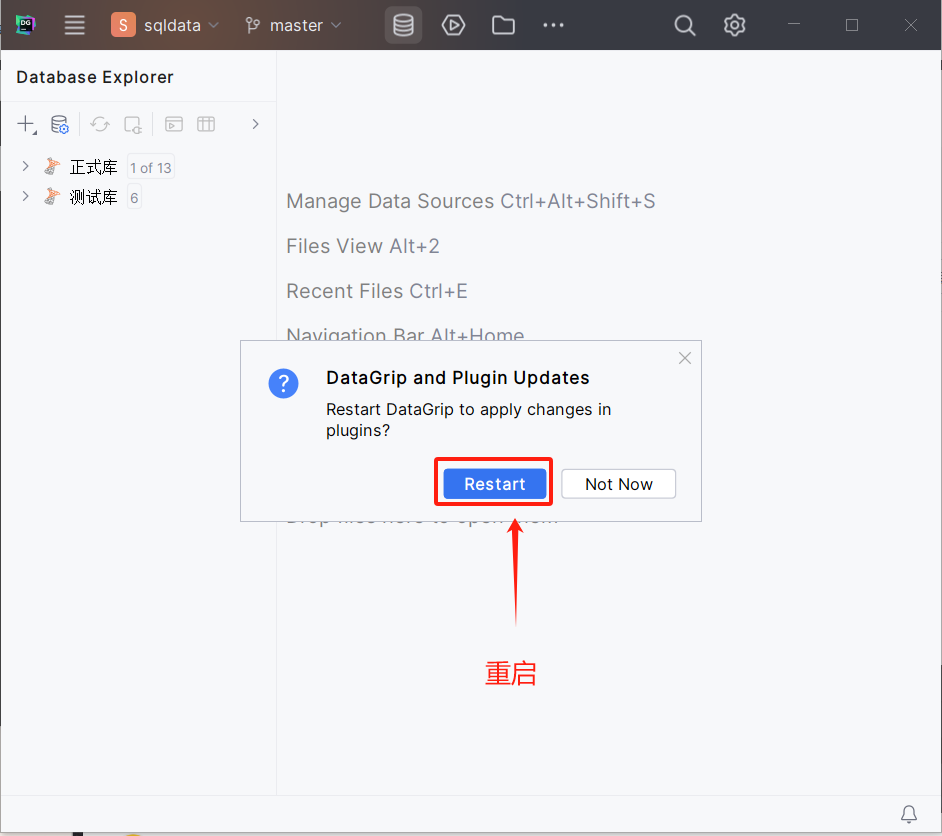Viewport: 942px width, 836px height.
Task: Click the Database Explorer panel title
Action: 95,77
